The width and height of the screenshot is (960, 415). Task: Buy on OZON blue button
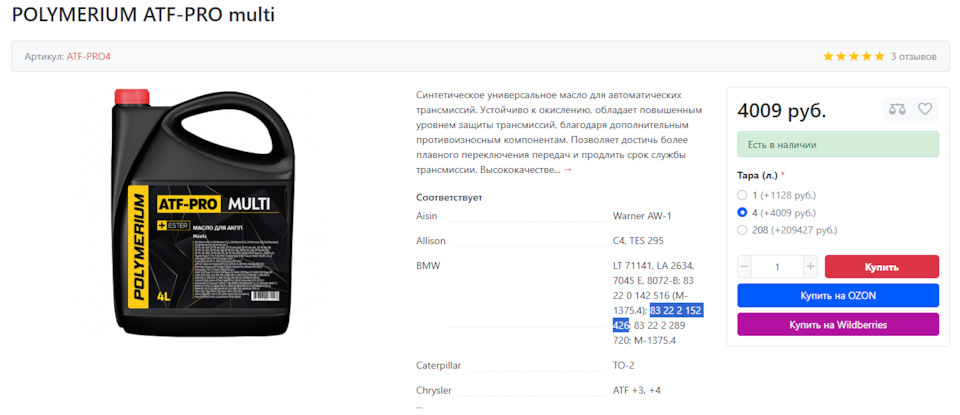coord(838,295)
